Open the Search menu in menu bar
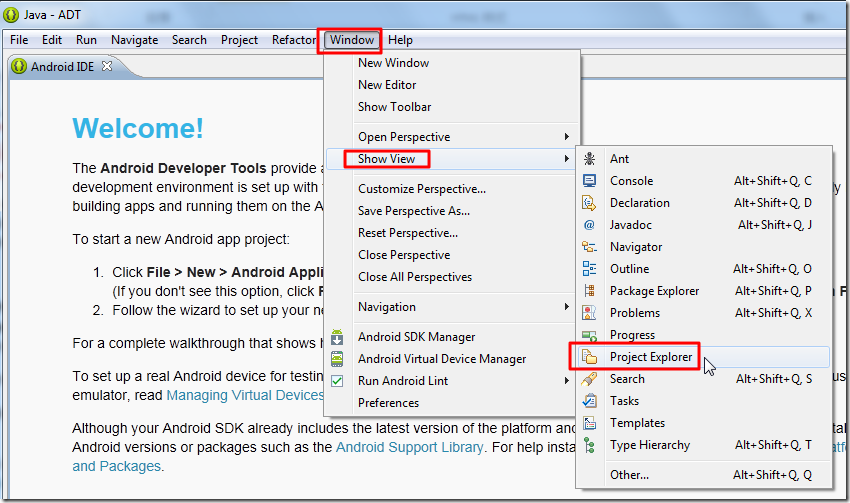This screenshot has height=503, width=850. tap(189, 40)
